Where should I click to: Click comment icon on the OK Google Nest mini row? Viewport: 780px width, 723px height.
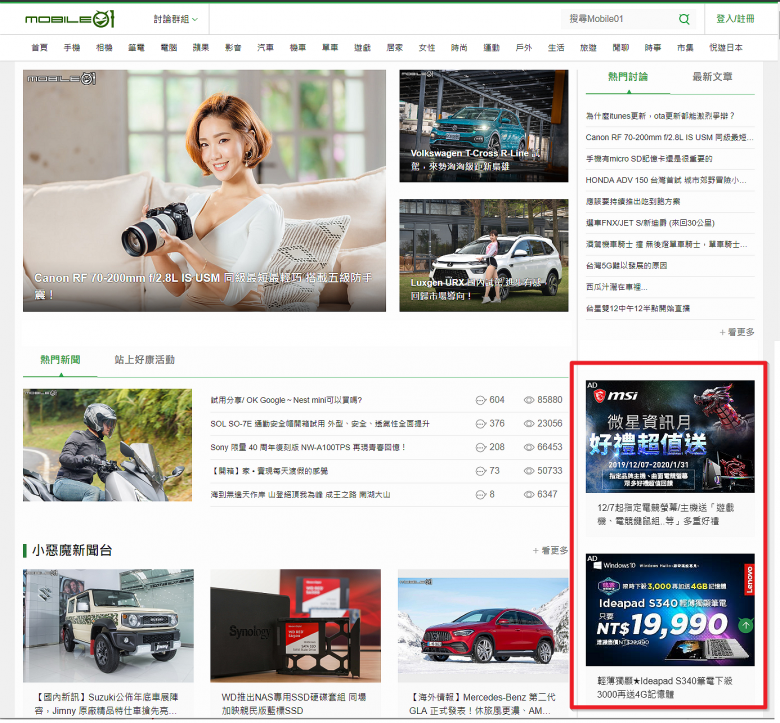pos(481,400)
